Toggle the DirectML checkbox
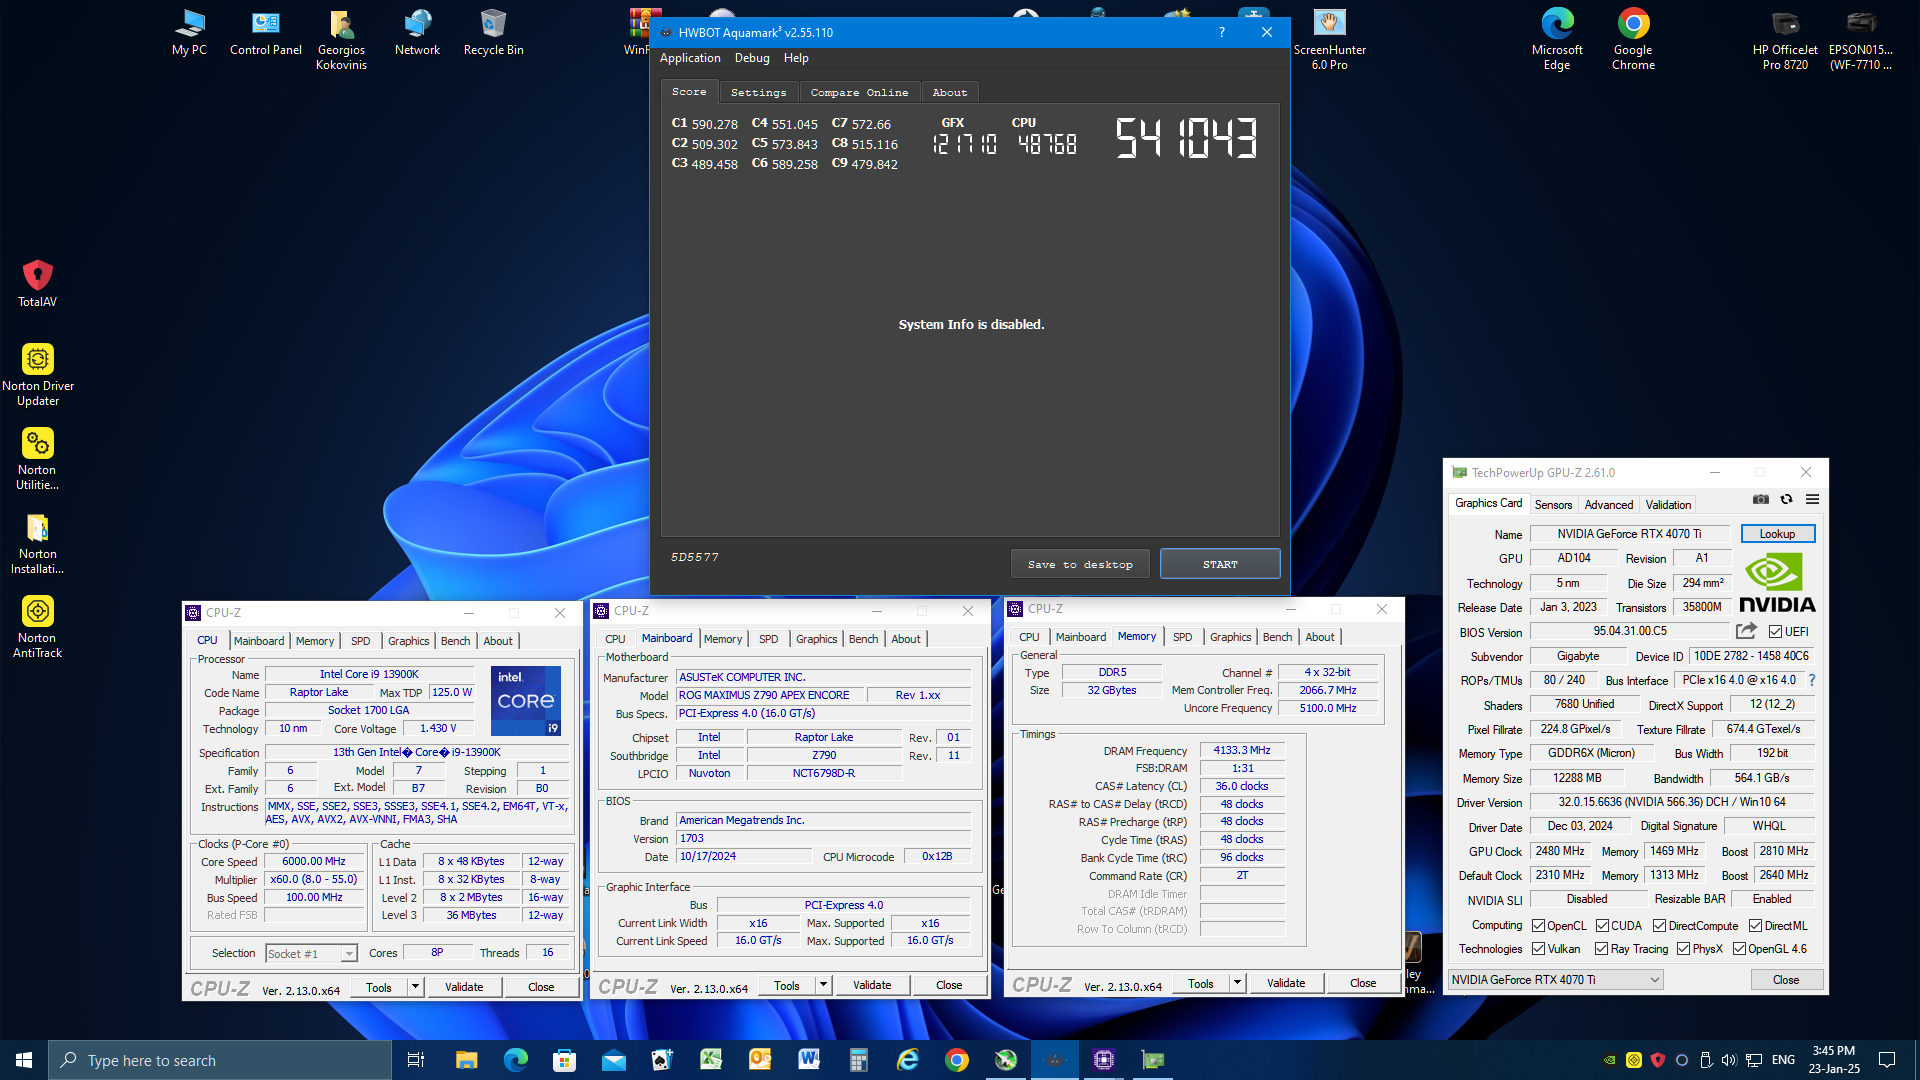 (x=1755, y=926)
